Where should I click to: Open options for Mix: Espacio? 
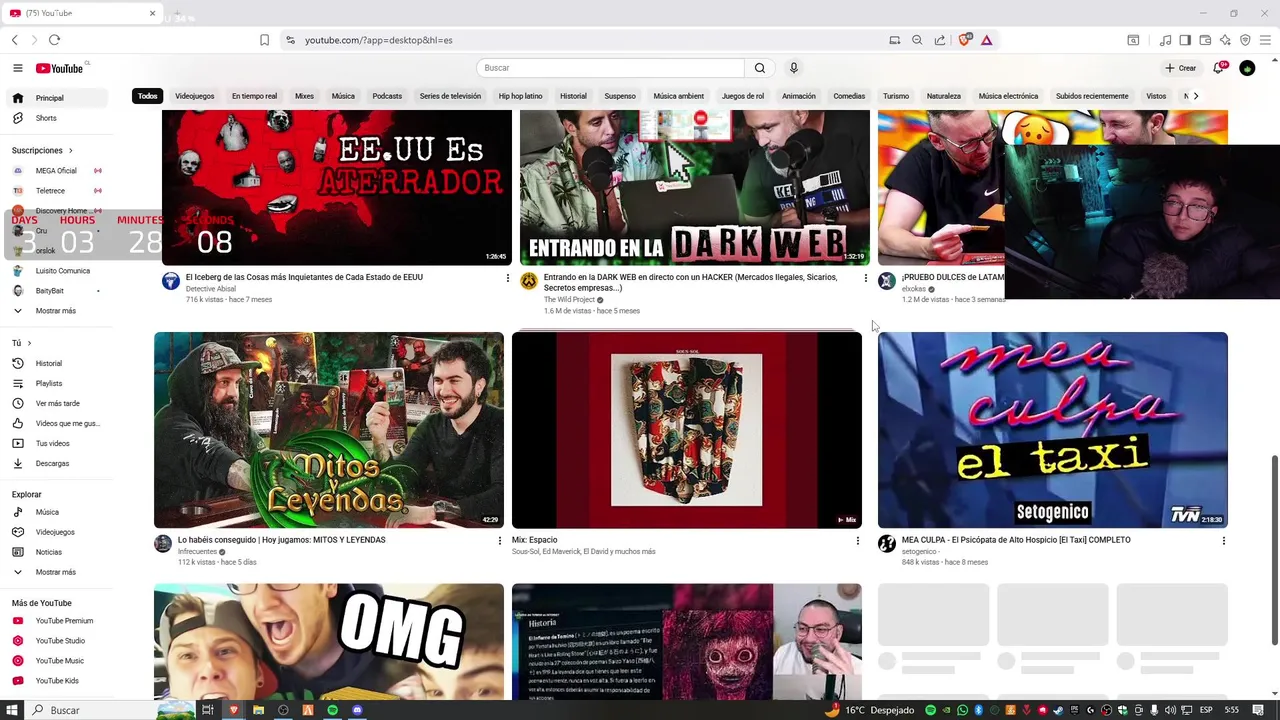[857, 541]
